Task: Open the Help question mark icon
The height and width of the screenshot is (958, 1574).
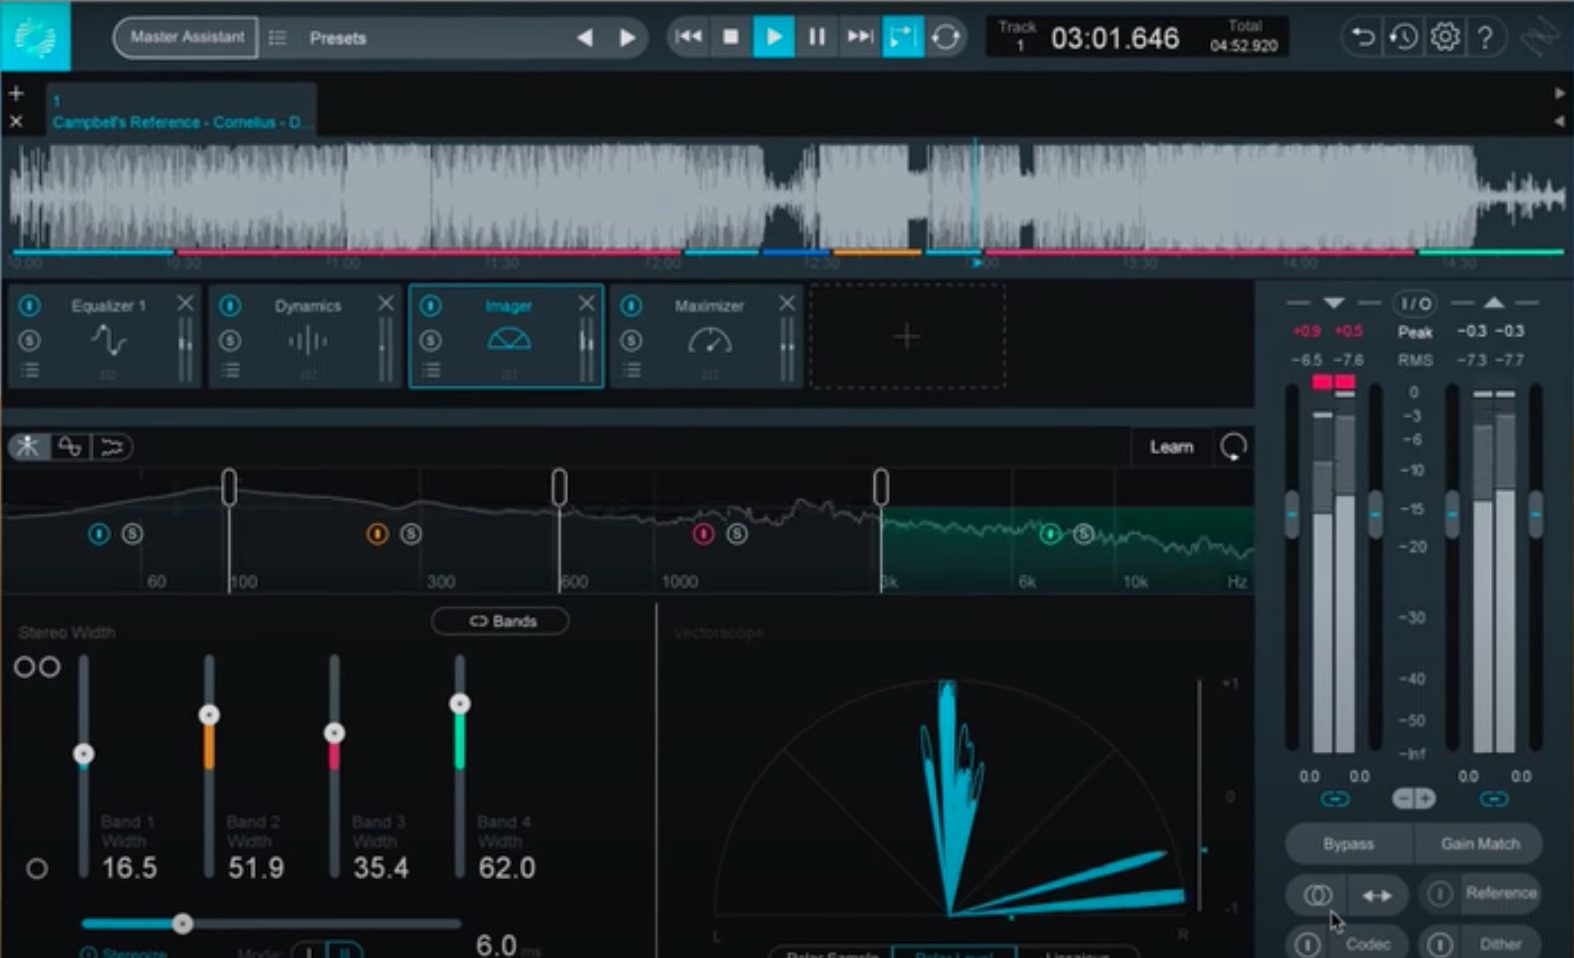Action: (x=1486, y=37)
